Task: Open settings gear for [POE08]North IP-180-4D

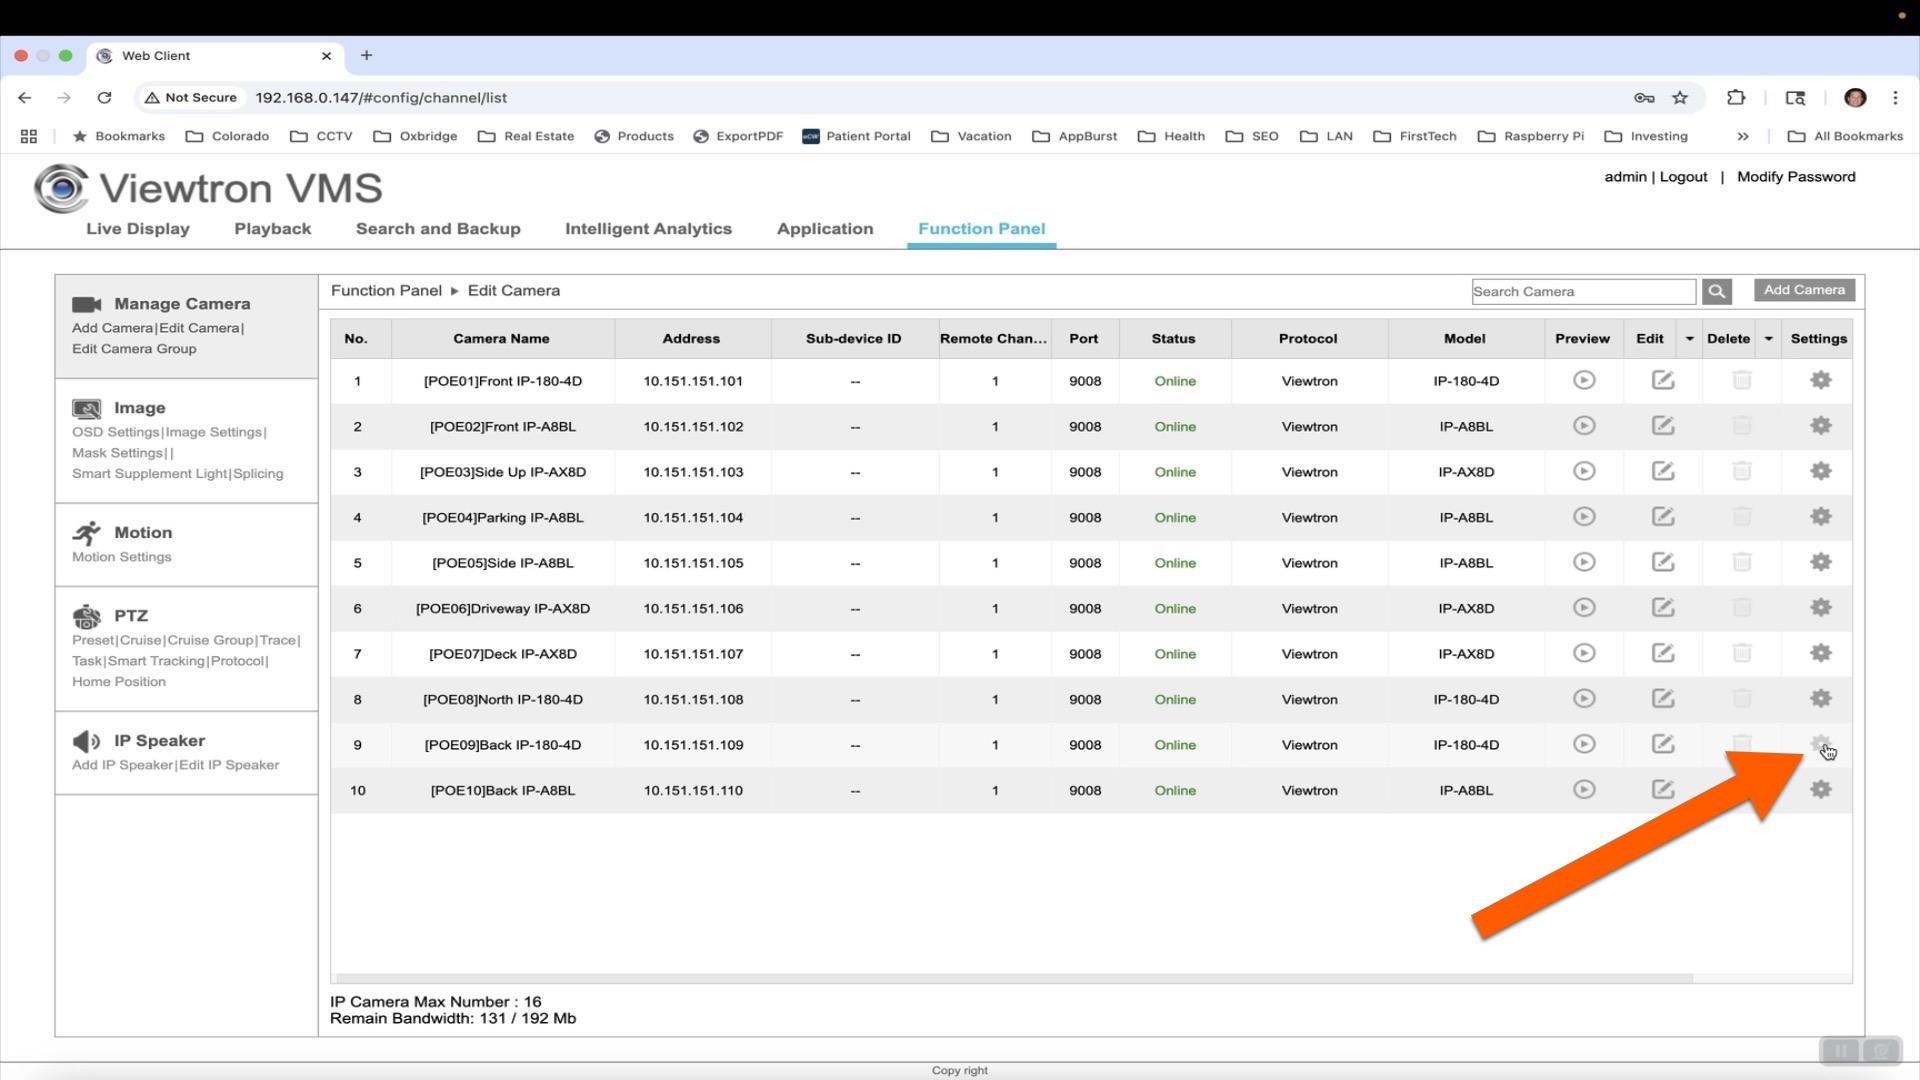Action: (x=1821, y=699)
